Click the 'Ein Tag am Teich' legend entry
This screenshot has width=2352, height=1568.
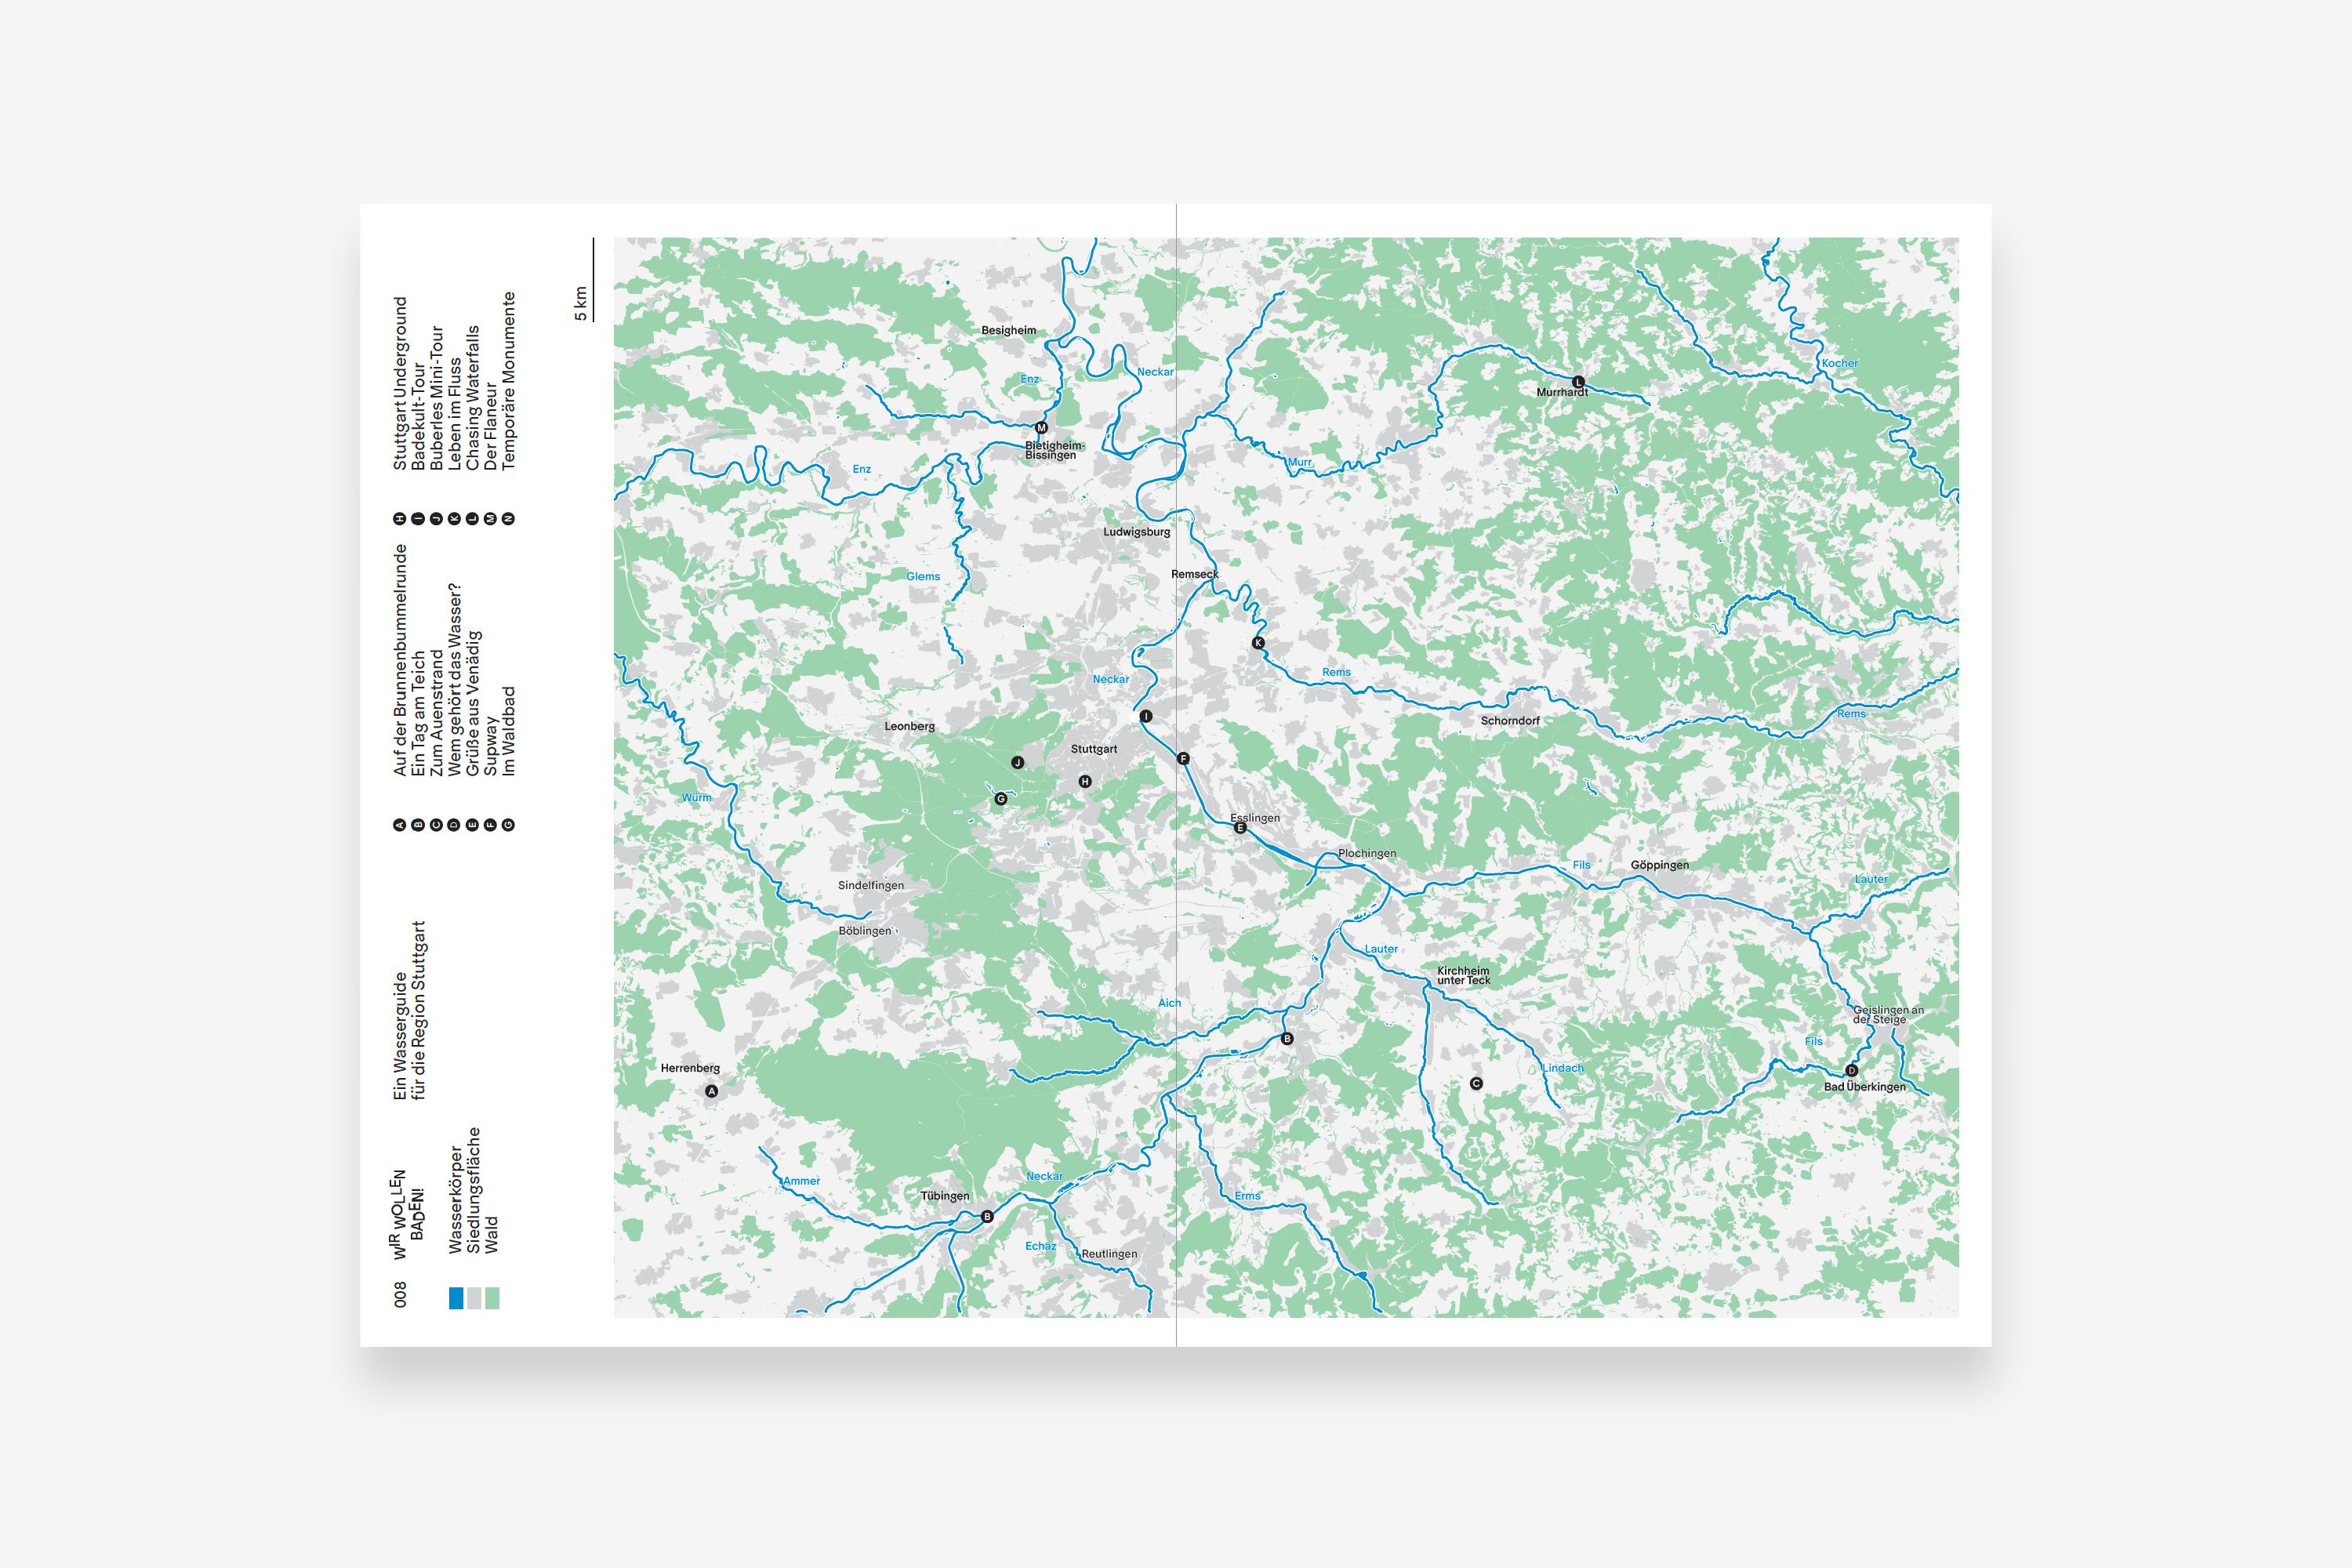coord(418,714)
